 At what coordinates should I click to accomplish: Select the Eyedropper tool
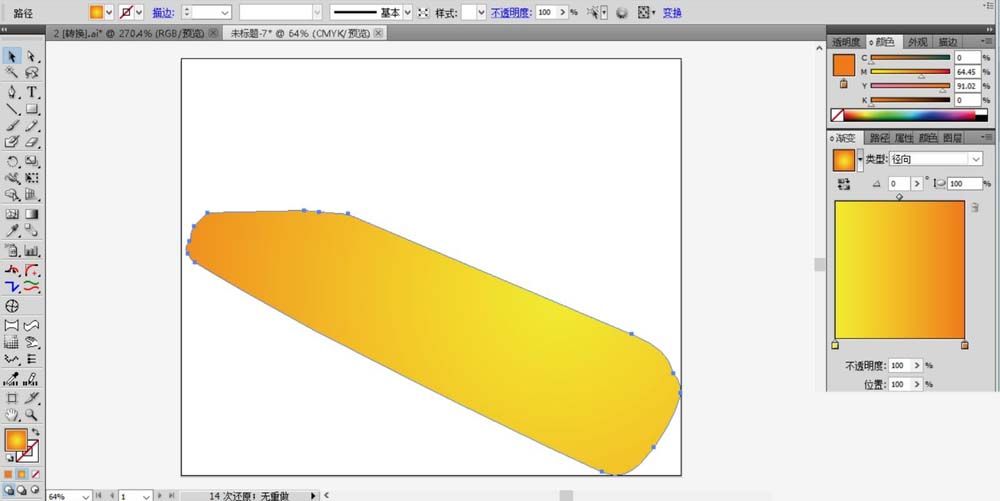11,231
